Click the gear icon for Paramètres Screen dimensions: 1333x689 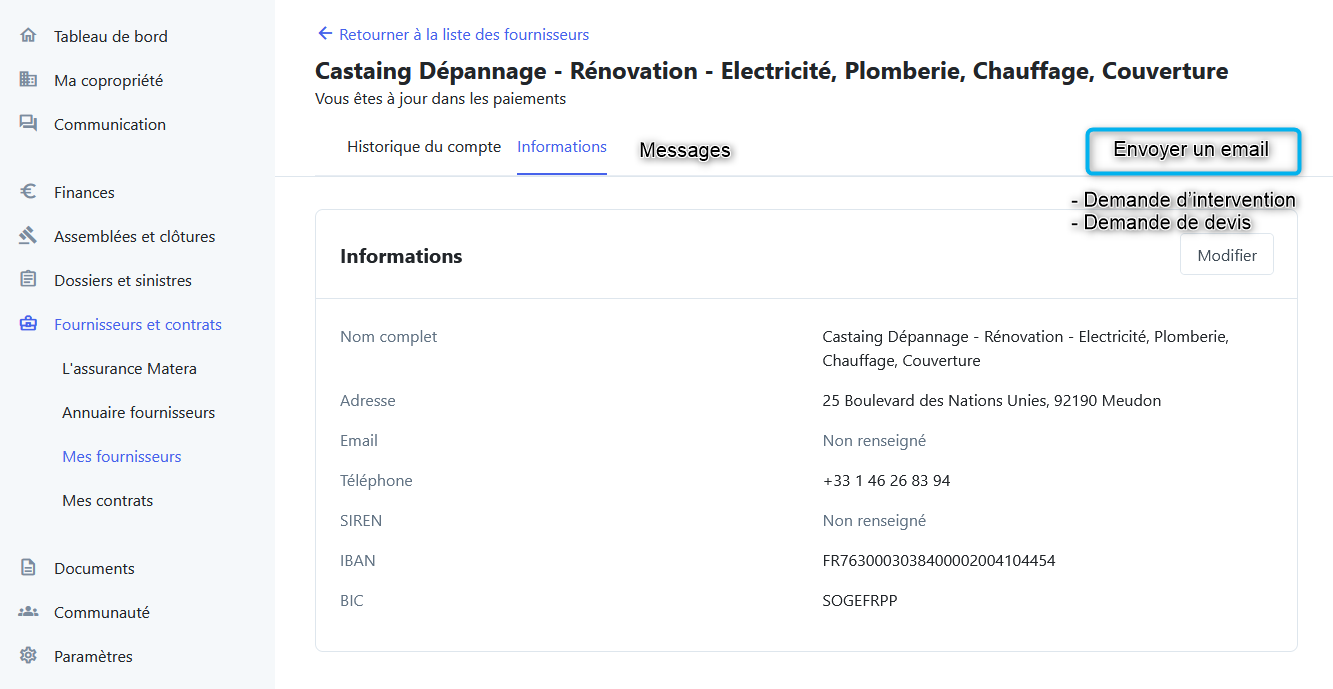(x=28, y=656)
